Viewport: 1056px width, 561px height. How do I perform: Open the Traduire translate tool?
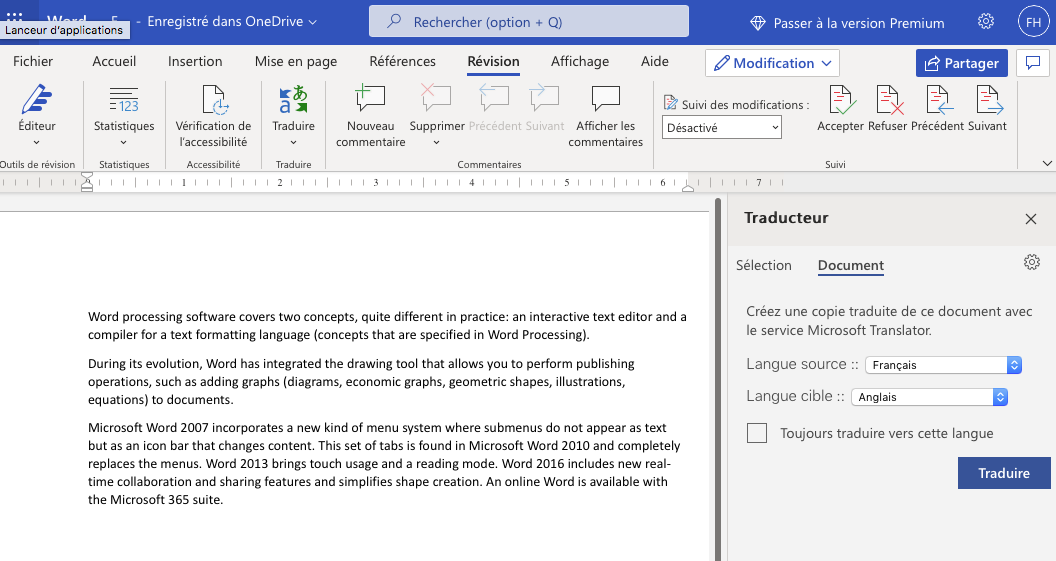[x=294, y=114]
